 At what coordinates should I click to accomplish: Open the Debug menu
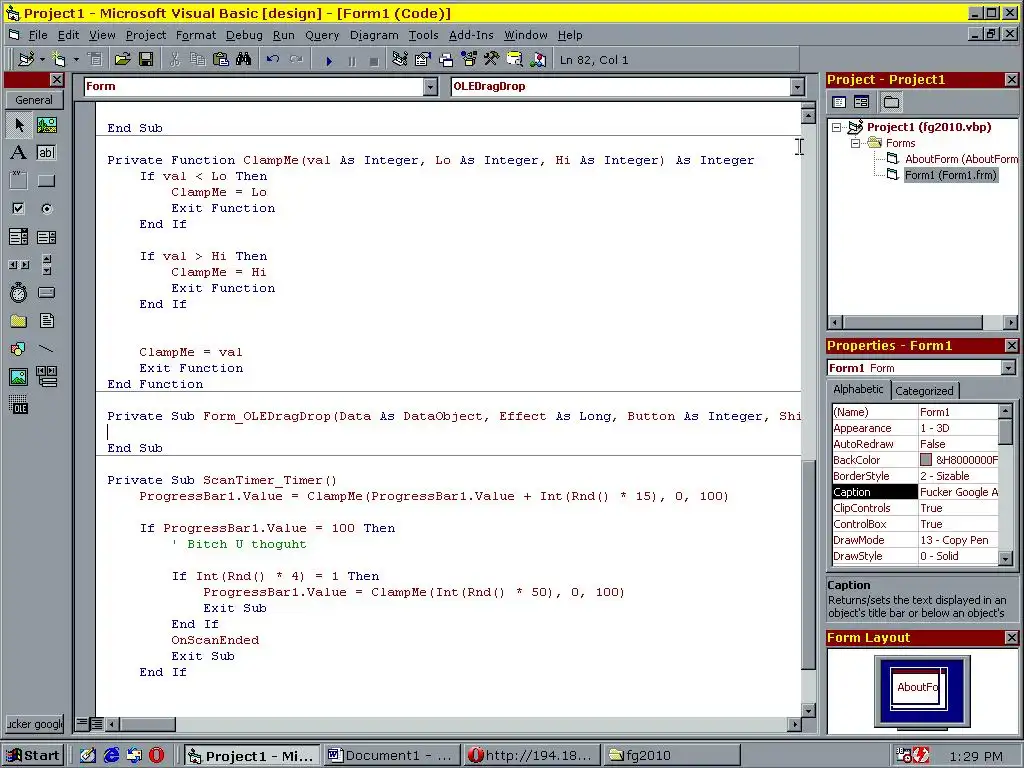click(x=244, y=35)
